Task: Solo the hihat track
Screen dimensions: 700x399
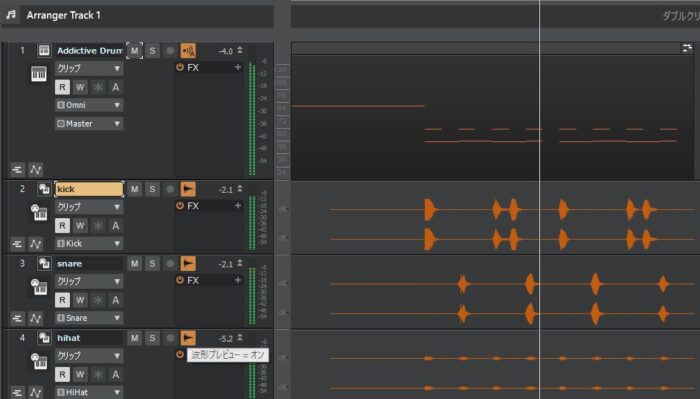Action: click(x=152, y=338)
